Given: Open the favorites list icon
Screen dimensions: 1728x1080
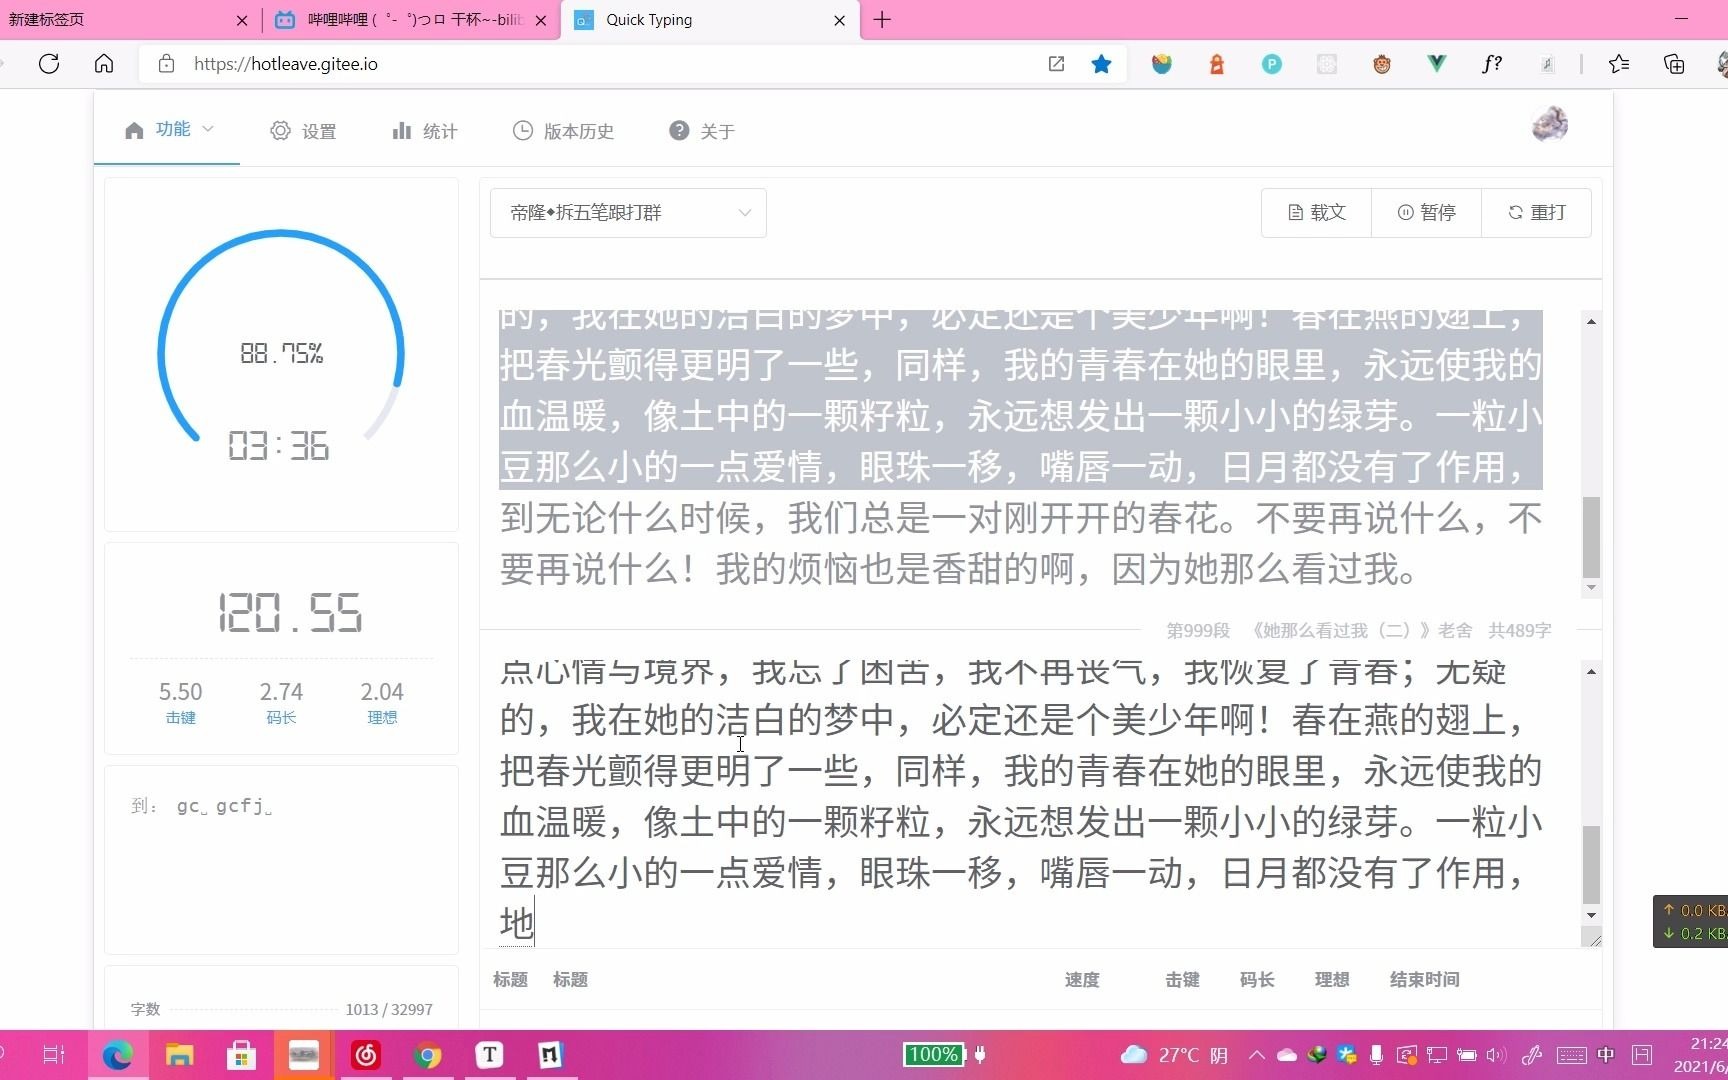Looking at the screenshot, I should click(1619, 64).
